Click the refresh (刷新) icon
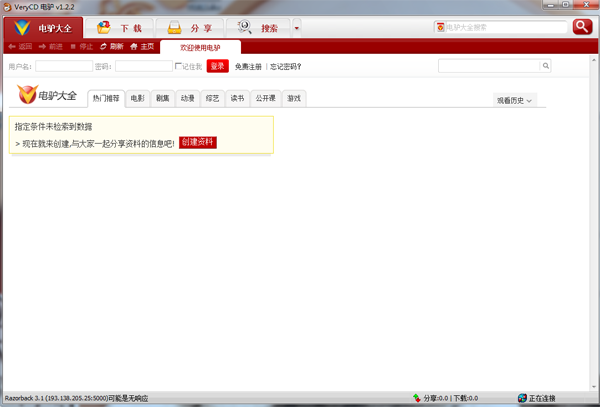The width and height of the screenshot is (600, 407). coord(104,47)
